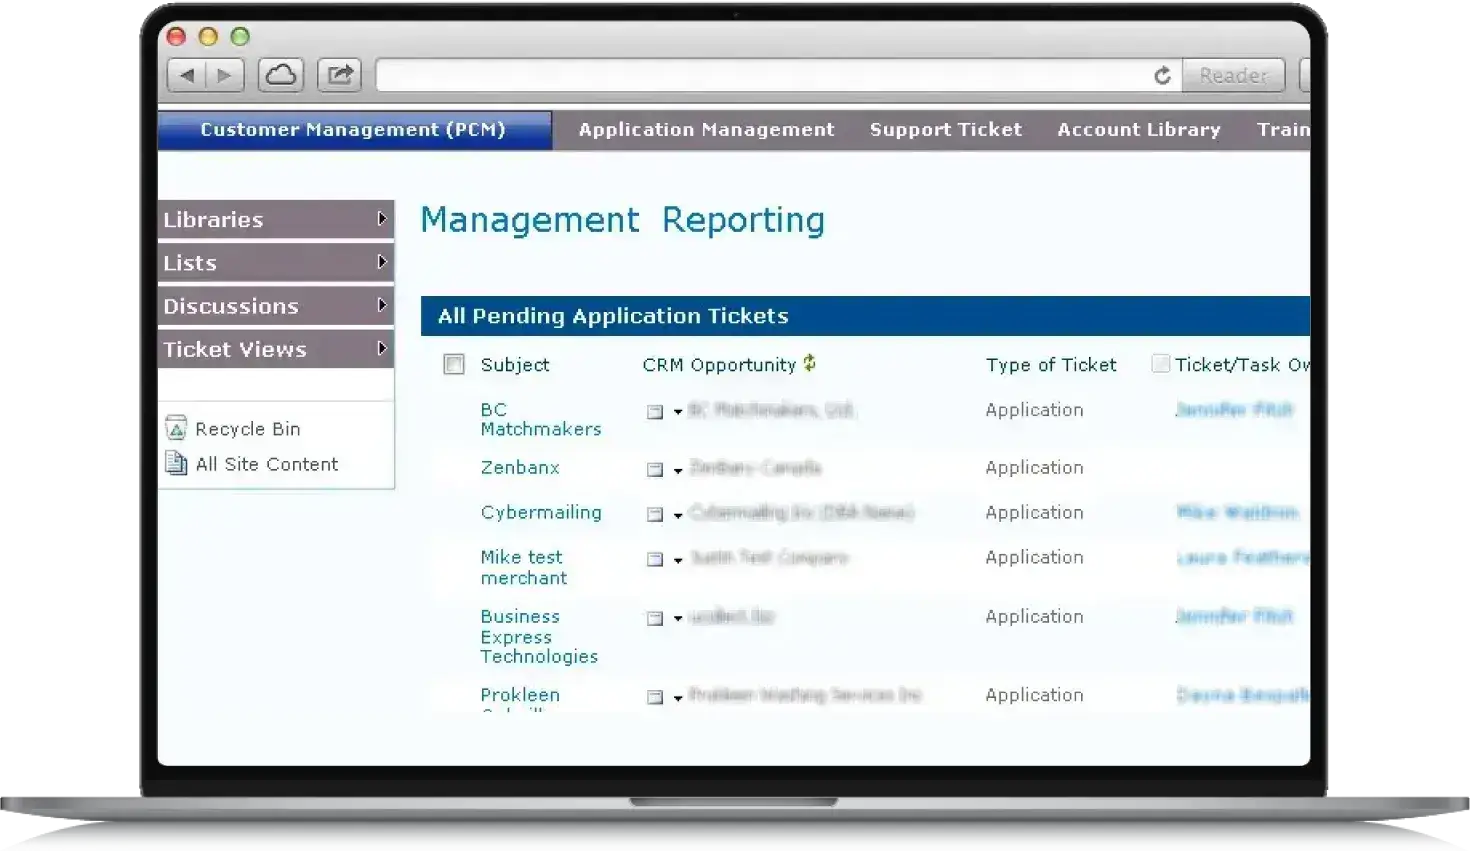Open the Recycle Bin from the sidebar
The height and width of the screenshot is (851, 1470).
point(248,428)
